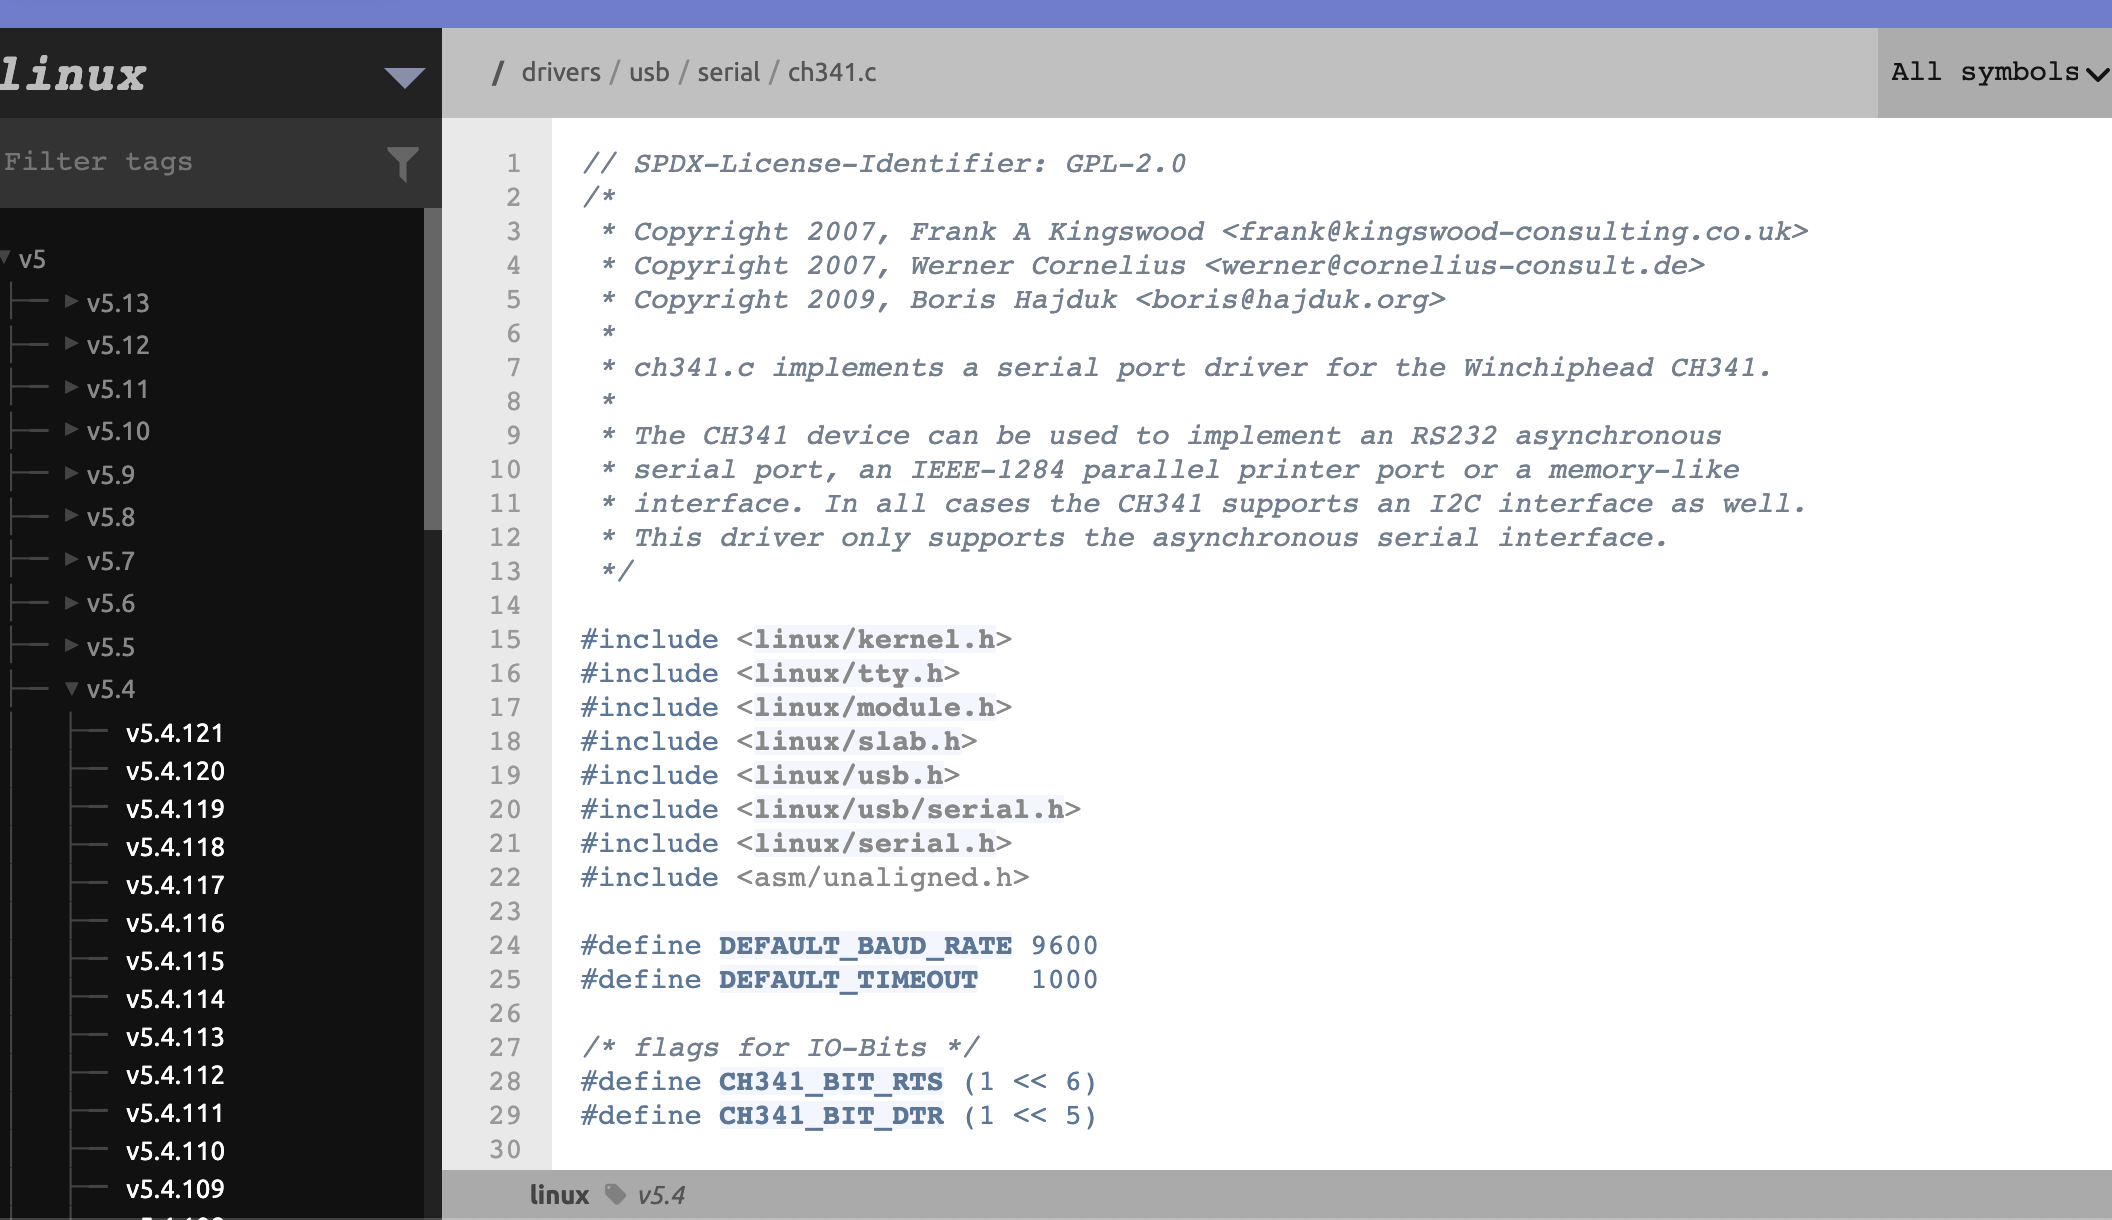Navigate to the serial breadcrumb entry
The image size is (2112, 1220).
pos(729,72)
